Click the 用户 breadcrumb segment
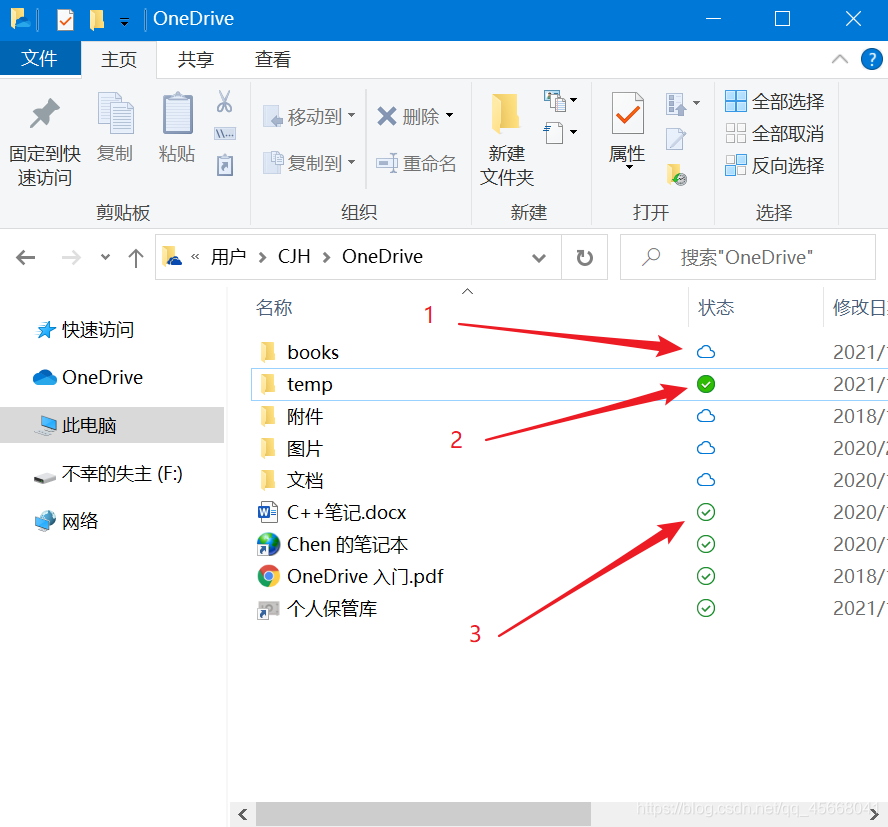The width and height of the screenshot is (888, 827). click(229, 257)
